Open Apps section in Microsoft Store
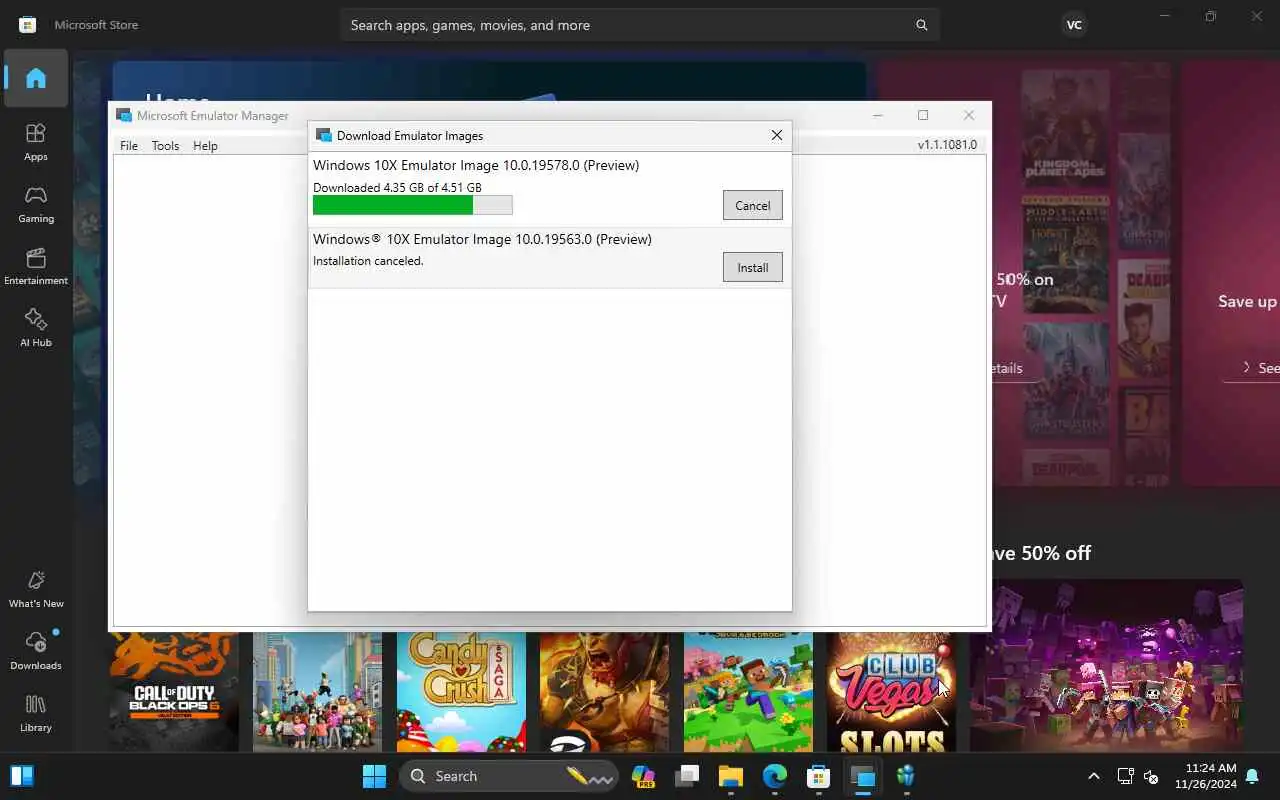 click(36, 142)
